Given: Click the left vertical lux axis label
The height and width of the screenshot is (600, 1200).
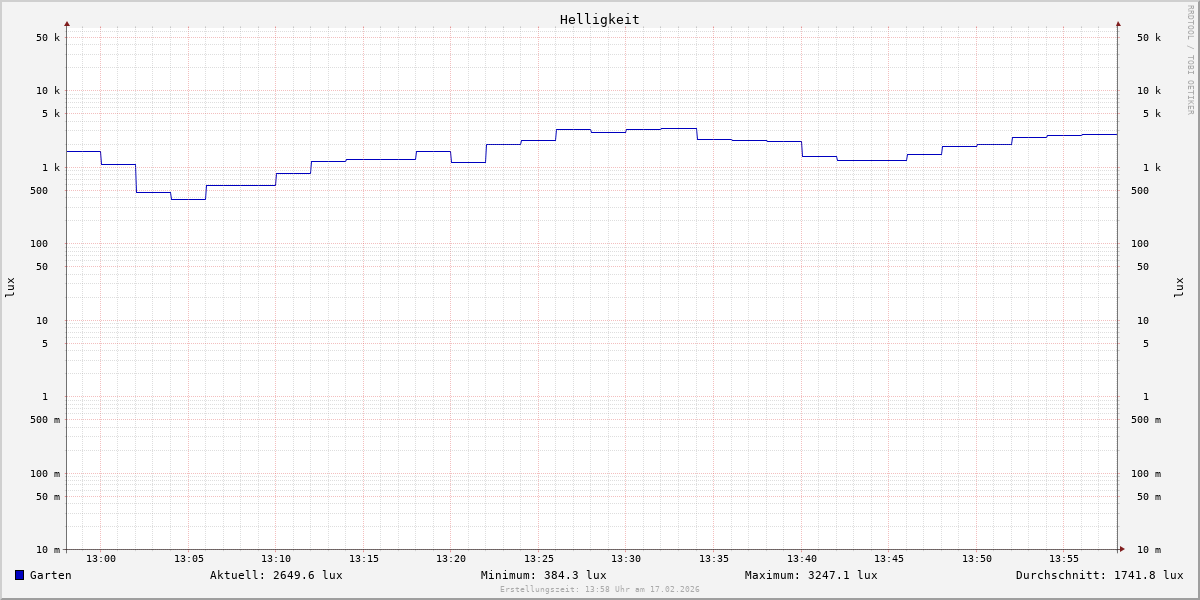Looking at the screenshot, I should tap(10, 287).
